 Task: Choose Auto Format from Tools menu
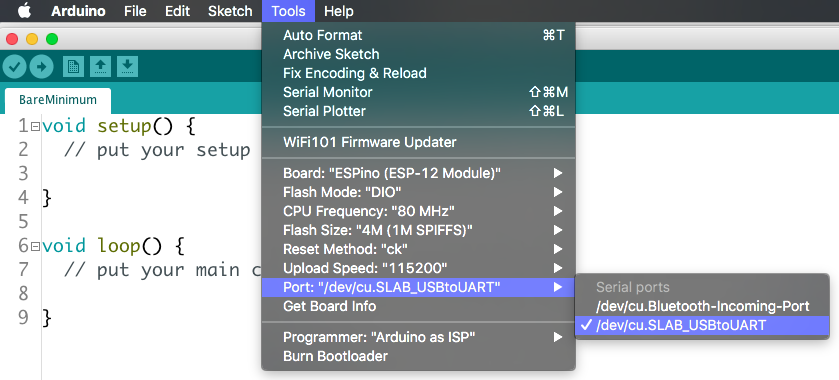[x=418, y=35]
